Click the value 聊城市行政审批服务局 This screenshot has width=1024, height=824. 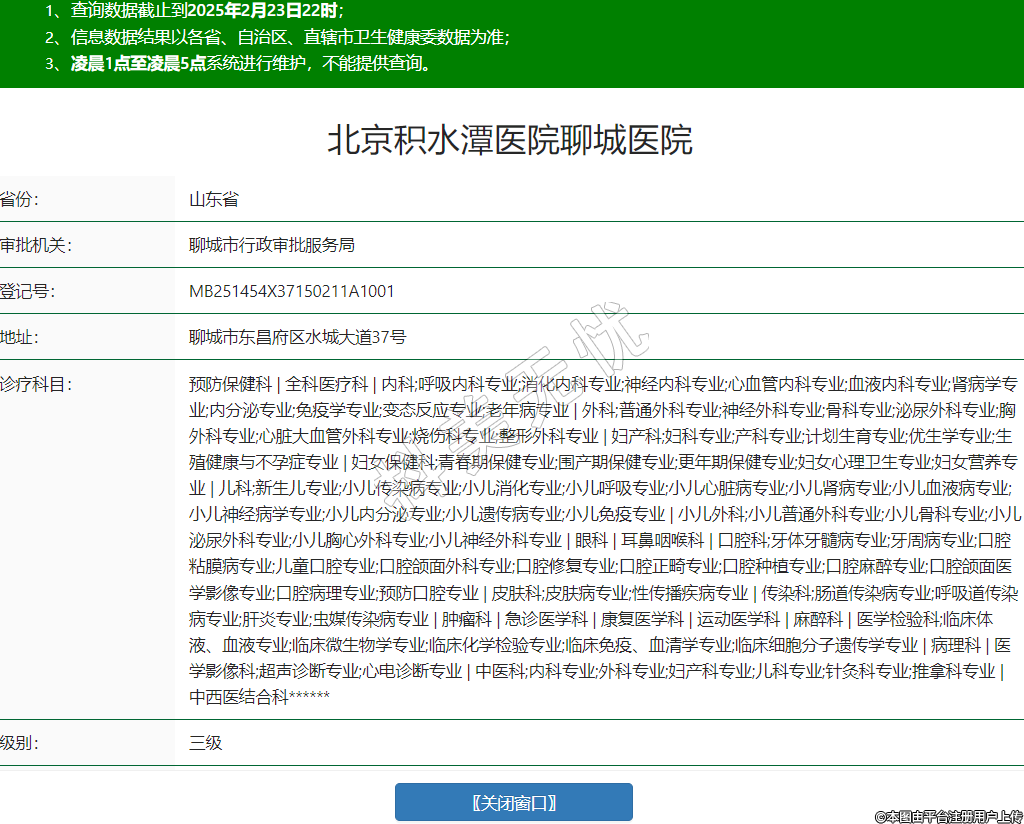(271, 245)
